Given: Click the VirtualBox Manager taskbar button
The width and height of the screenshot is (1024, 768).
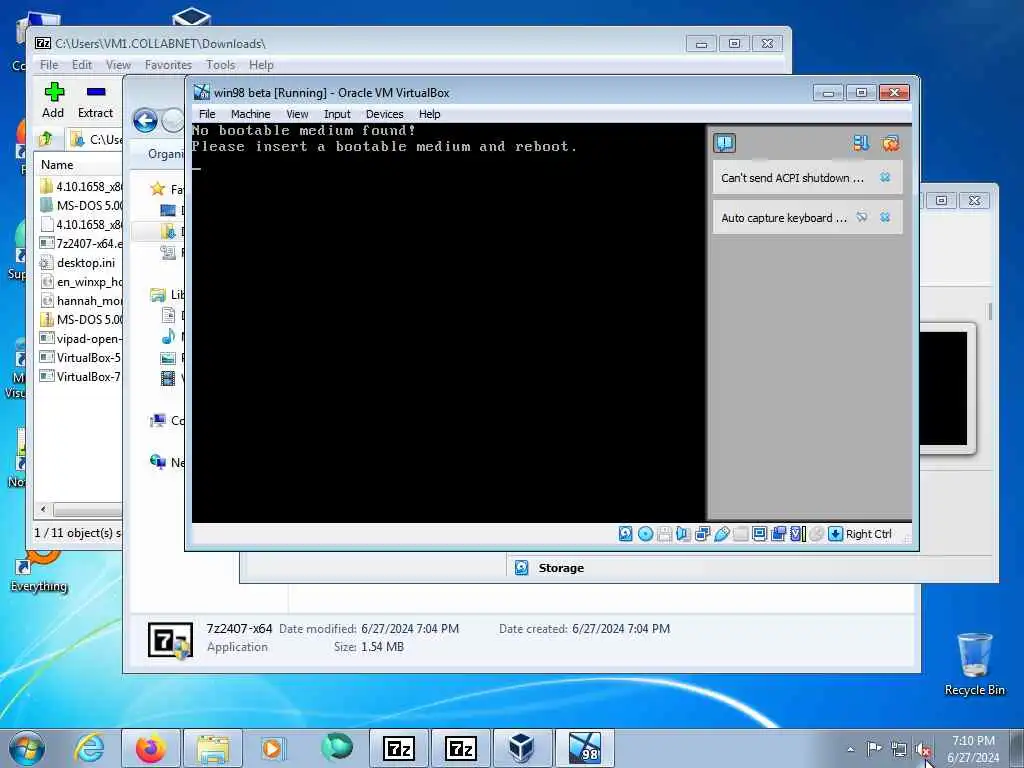Looking at the screenshot, I should [521, 748].
